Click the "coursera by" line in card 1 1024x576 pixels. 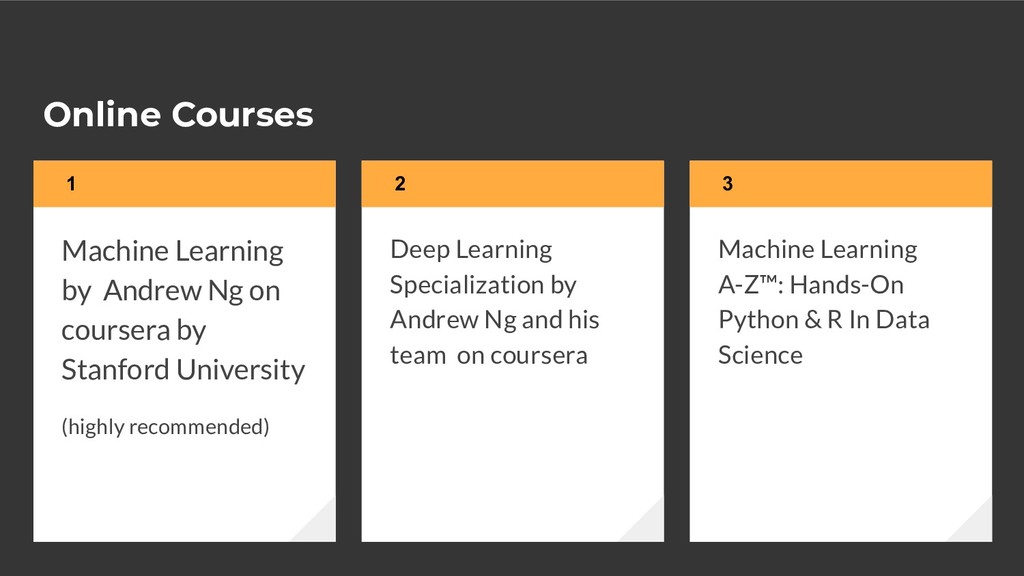[x=133, y=331]
